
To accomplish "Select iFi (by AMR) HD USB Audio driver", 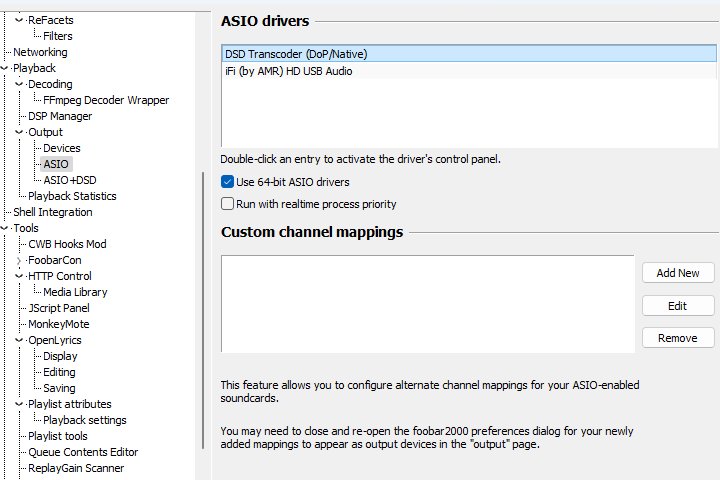I will click(x=288, y=71).
